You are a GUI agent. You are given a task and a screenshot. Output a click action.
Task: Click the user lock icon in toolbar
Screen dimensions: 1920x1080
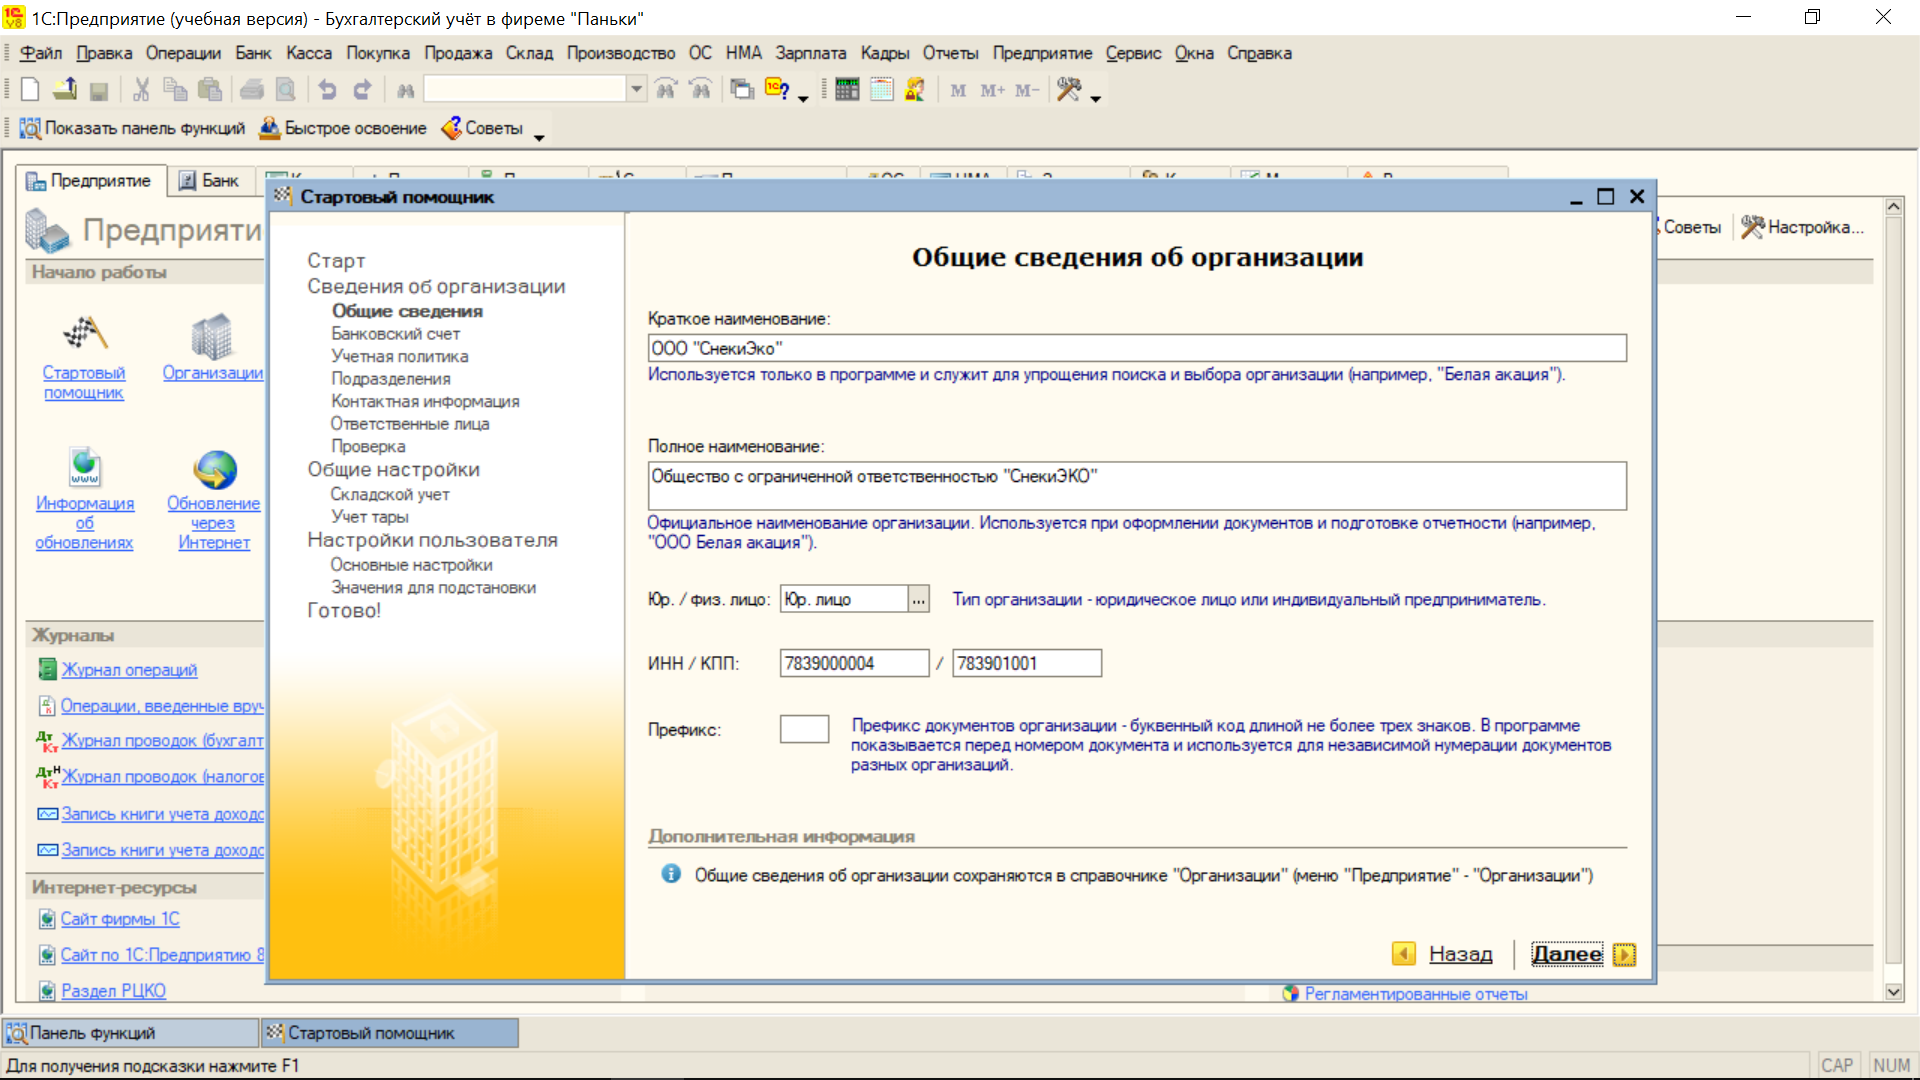915,90
